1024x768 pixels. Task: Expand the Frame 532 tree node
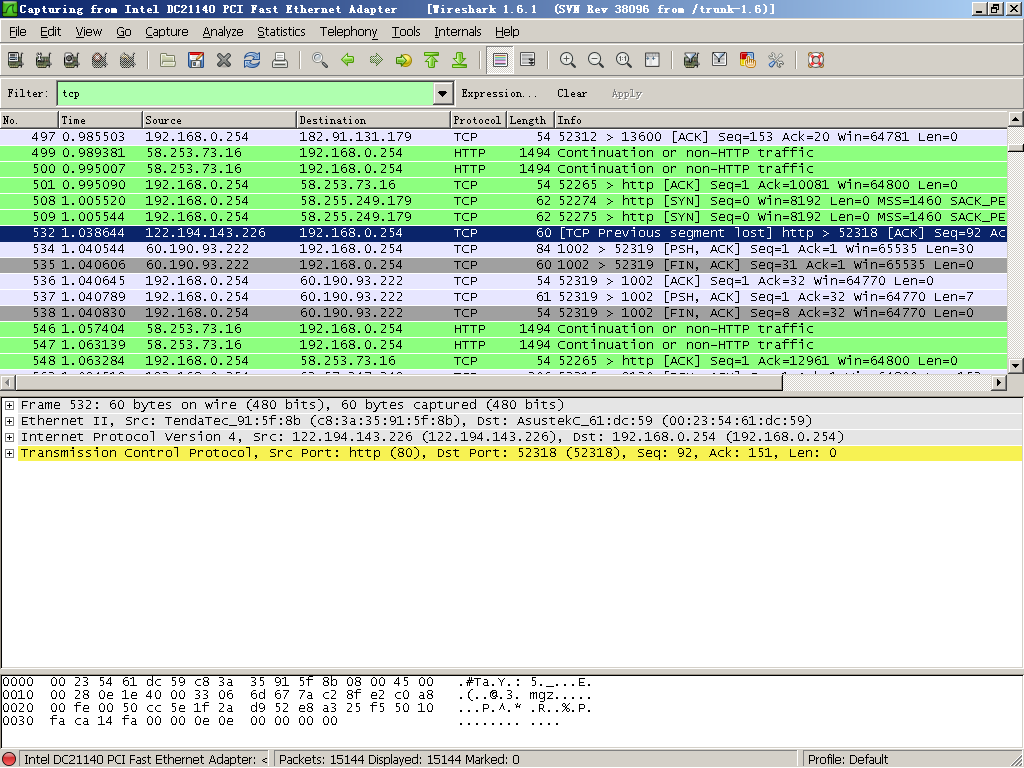[x=9, y=406]
